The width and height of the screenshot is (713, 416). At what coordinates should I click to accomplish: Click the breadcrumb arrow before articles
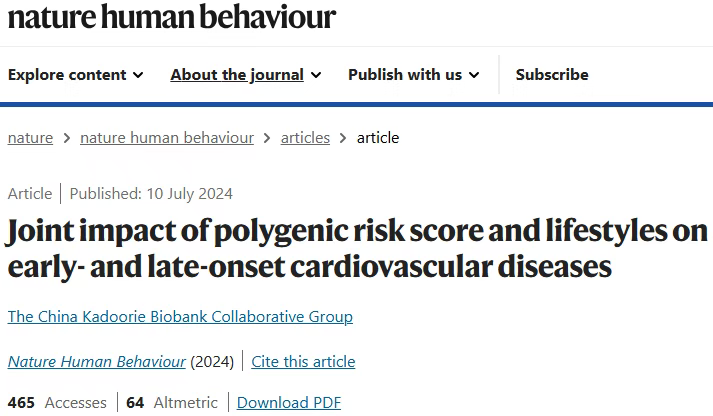pyautogui.click(x=267, y=138)
